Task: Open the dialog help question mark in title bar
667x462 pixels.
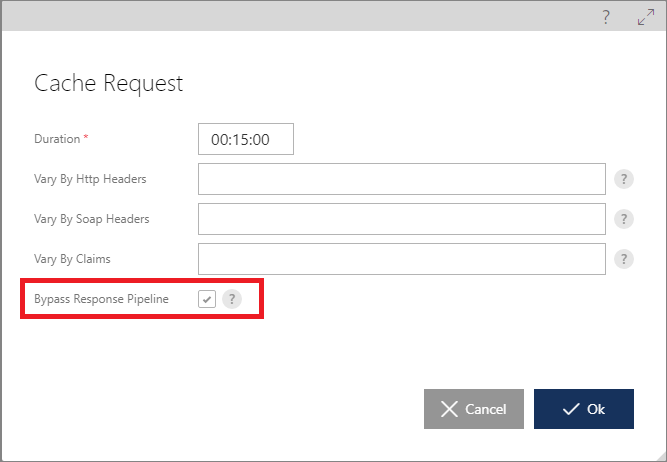Action: 606,17
